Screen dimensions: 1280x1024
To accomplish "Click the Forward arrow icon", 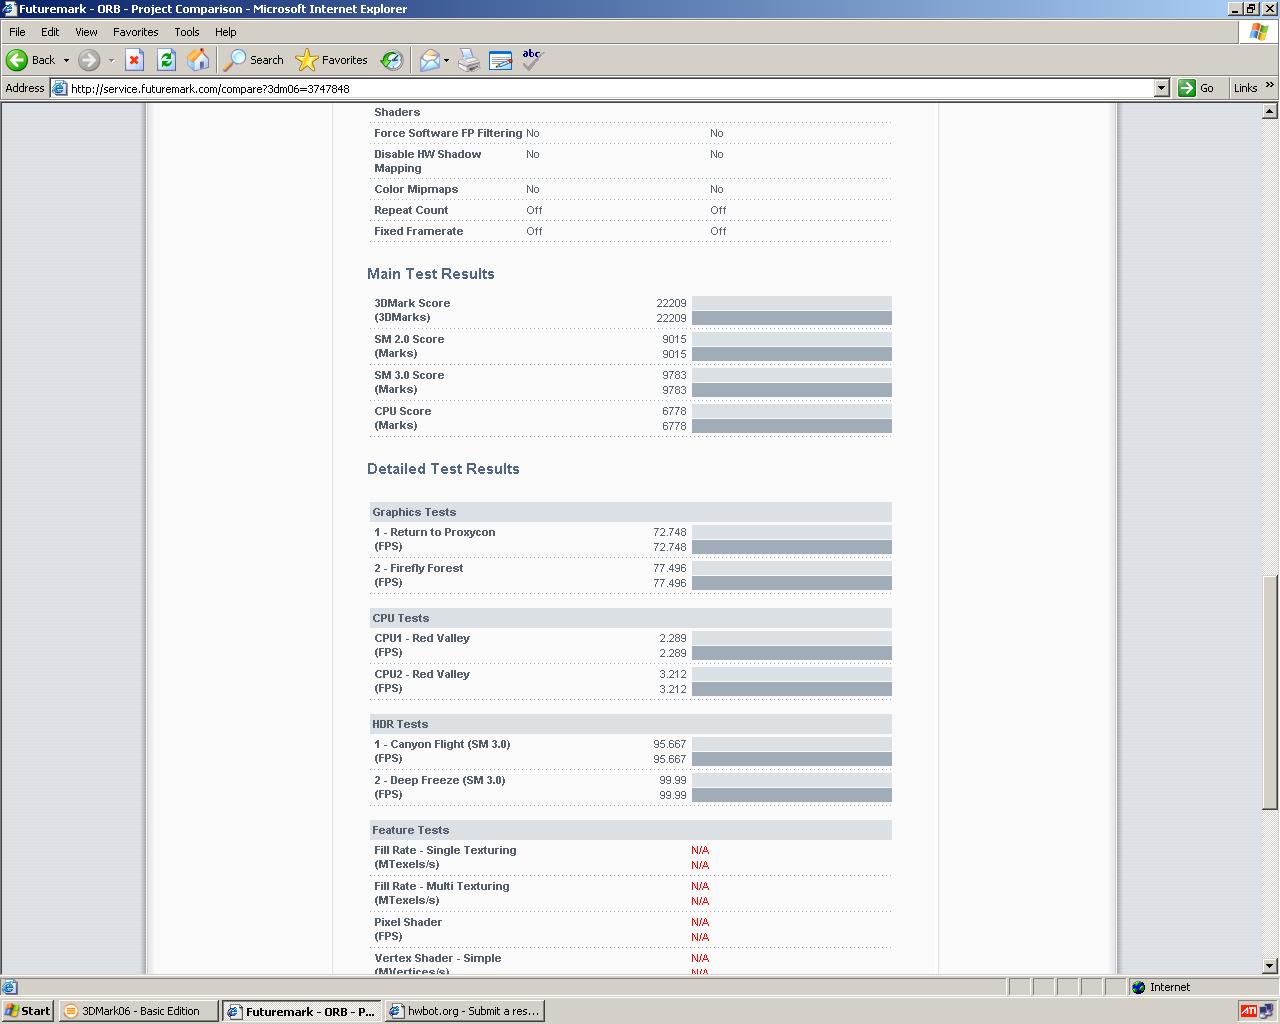I will pos(89,60).
